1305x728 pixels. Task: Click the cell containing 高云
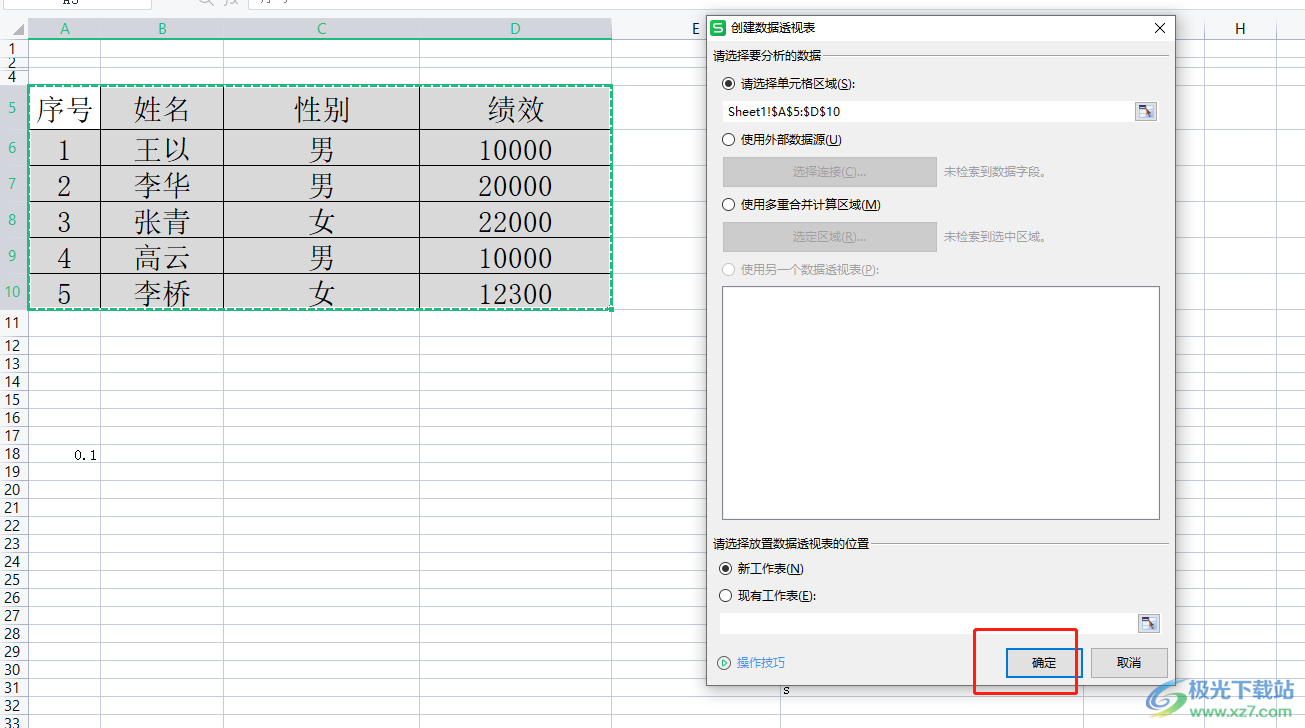point(162,256)
